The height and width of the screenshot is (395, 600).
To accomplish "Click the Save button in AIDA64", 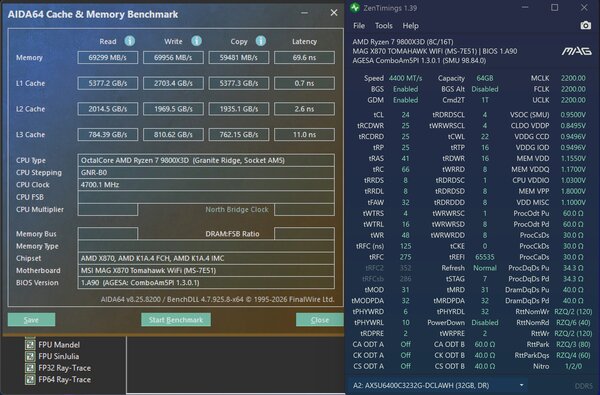I will pos(31,320).
